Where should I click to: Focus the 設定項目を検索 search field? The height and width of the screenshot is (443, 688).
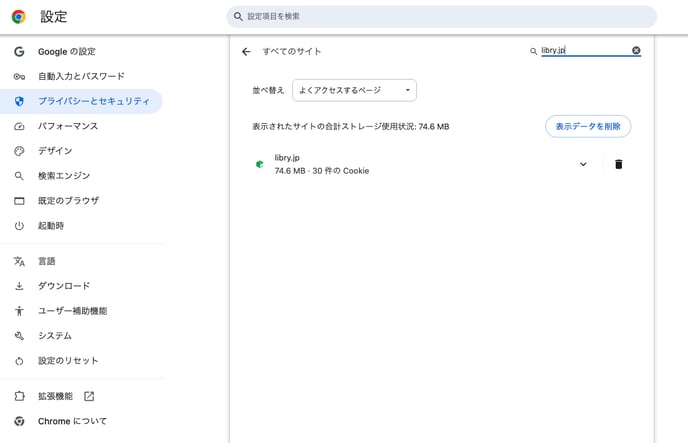point(442,17)
